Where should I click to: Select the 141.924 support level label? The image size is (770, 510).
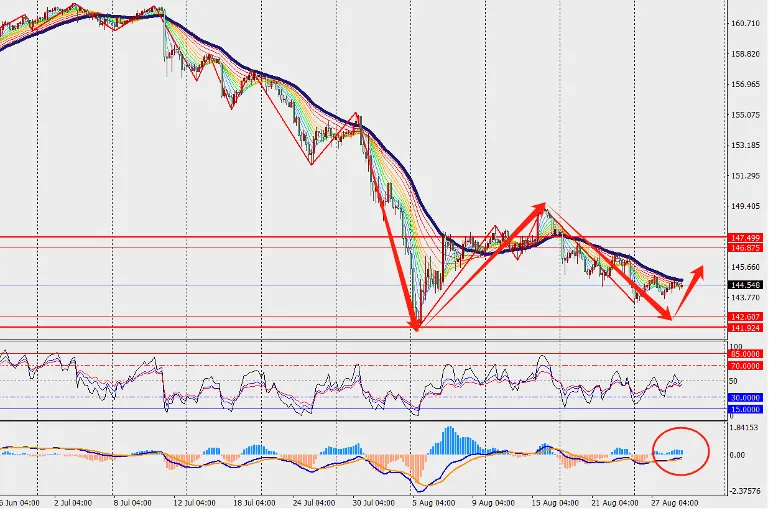pos(745,328)
